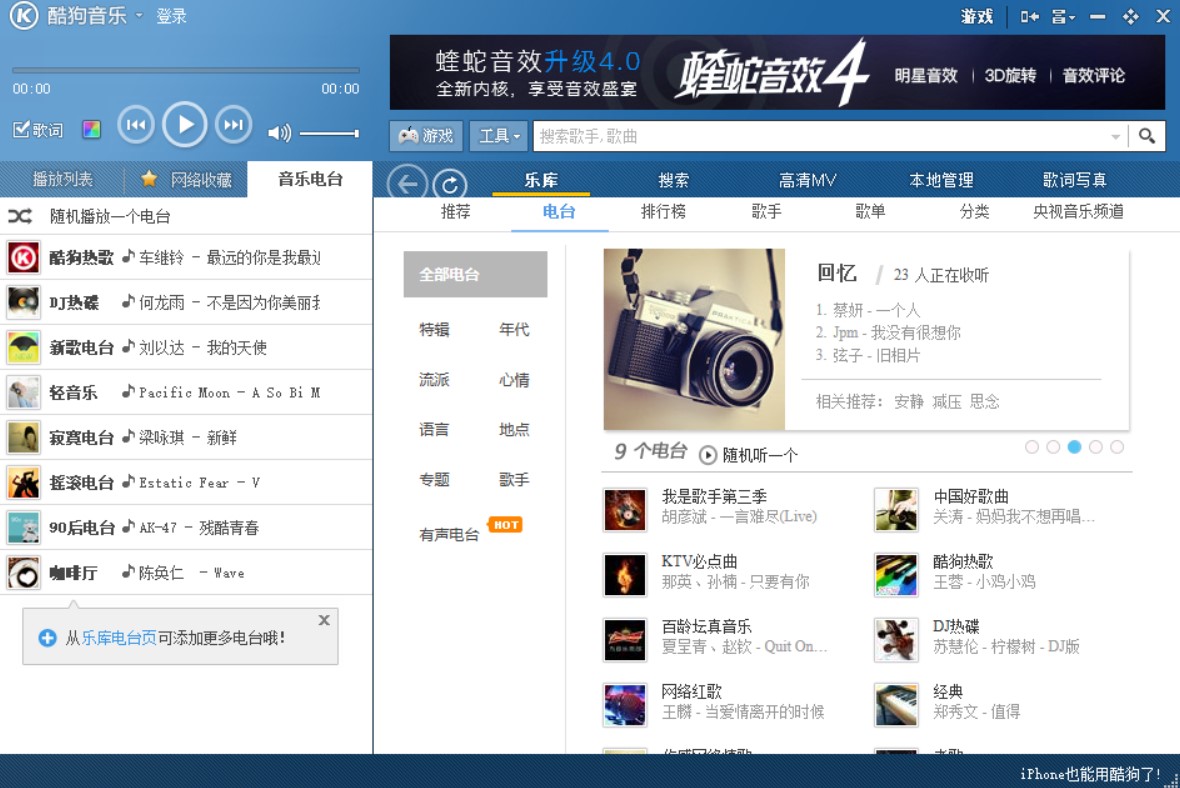The image size is (1180, 788).
Task: Follow the 乐库电台页 link in tip
Action: pos(119,638)
